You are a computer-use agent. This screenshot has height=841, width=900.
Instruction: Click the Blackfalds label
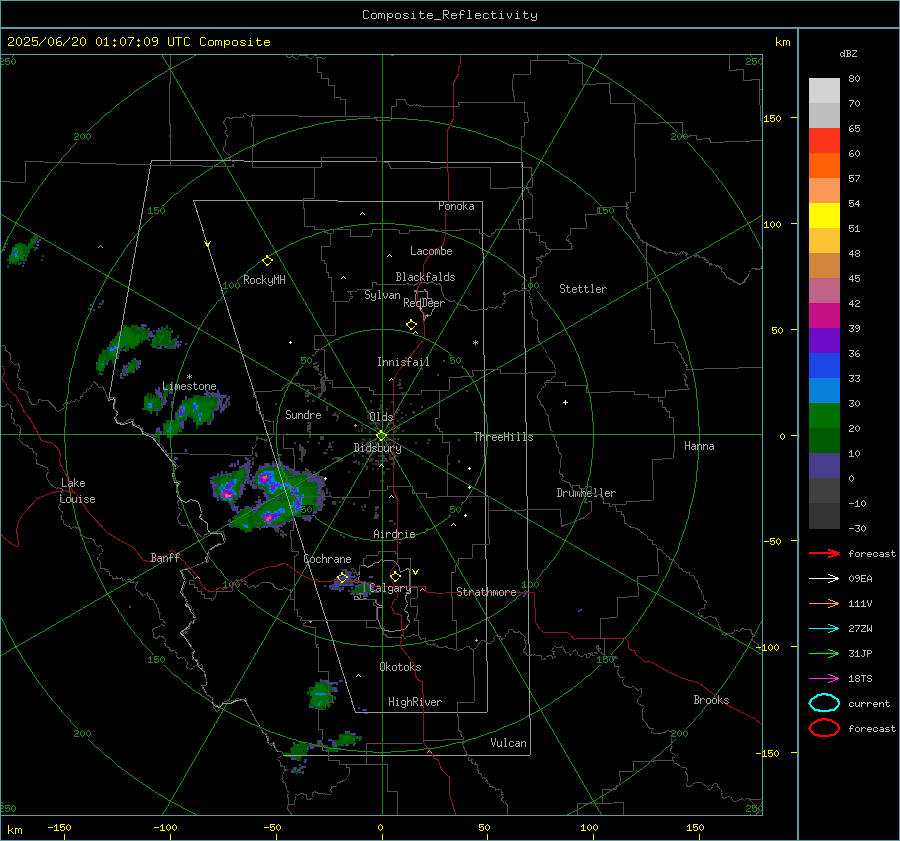(425, 277)
